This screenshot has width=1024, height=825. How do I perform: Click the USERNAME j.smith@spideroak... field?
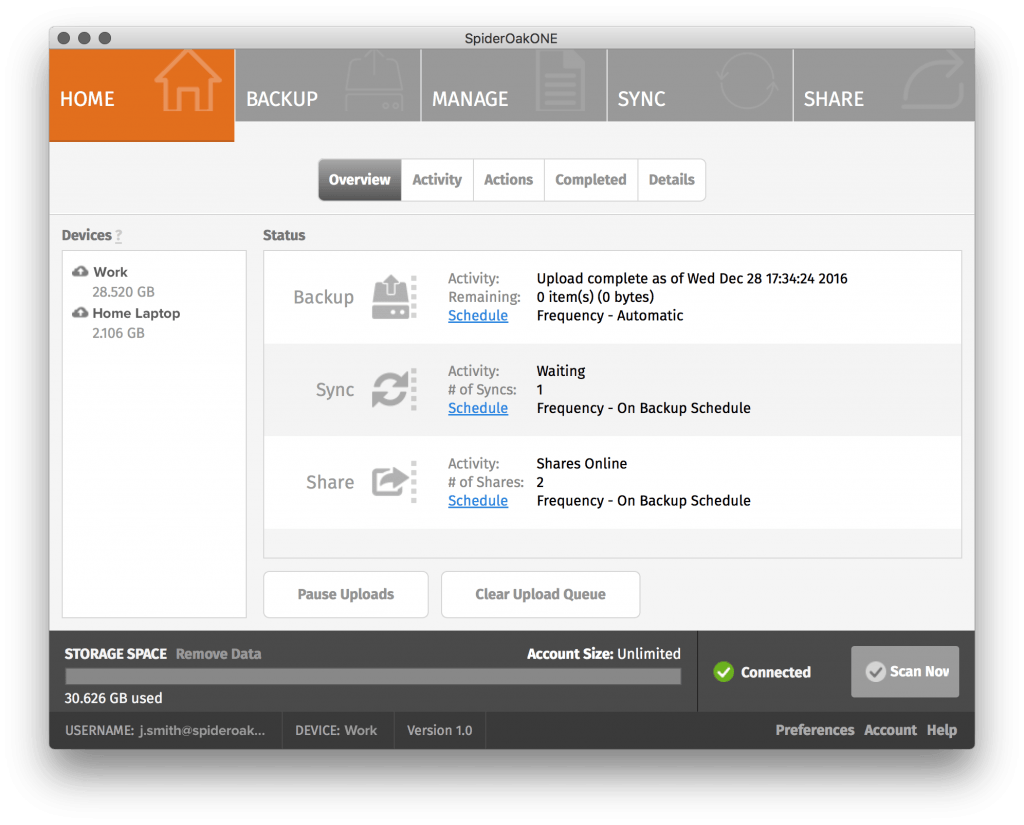(165, 730)
